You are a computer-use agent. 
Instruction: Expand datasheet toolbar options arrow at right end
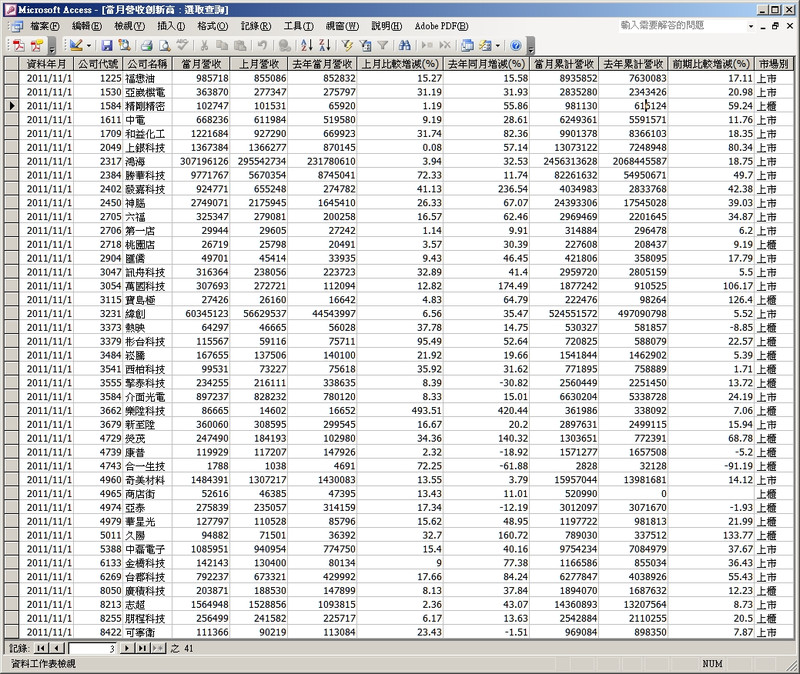[531, 48]
